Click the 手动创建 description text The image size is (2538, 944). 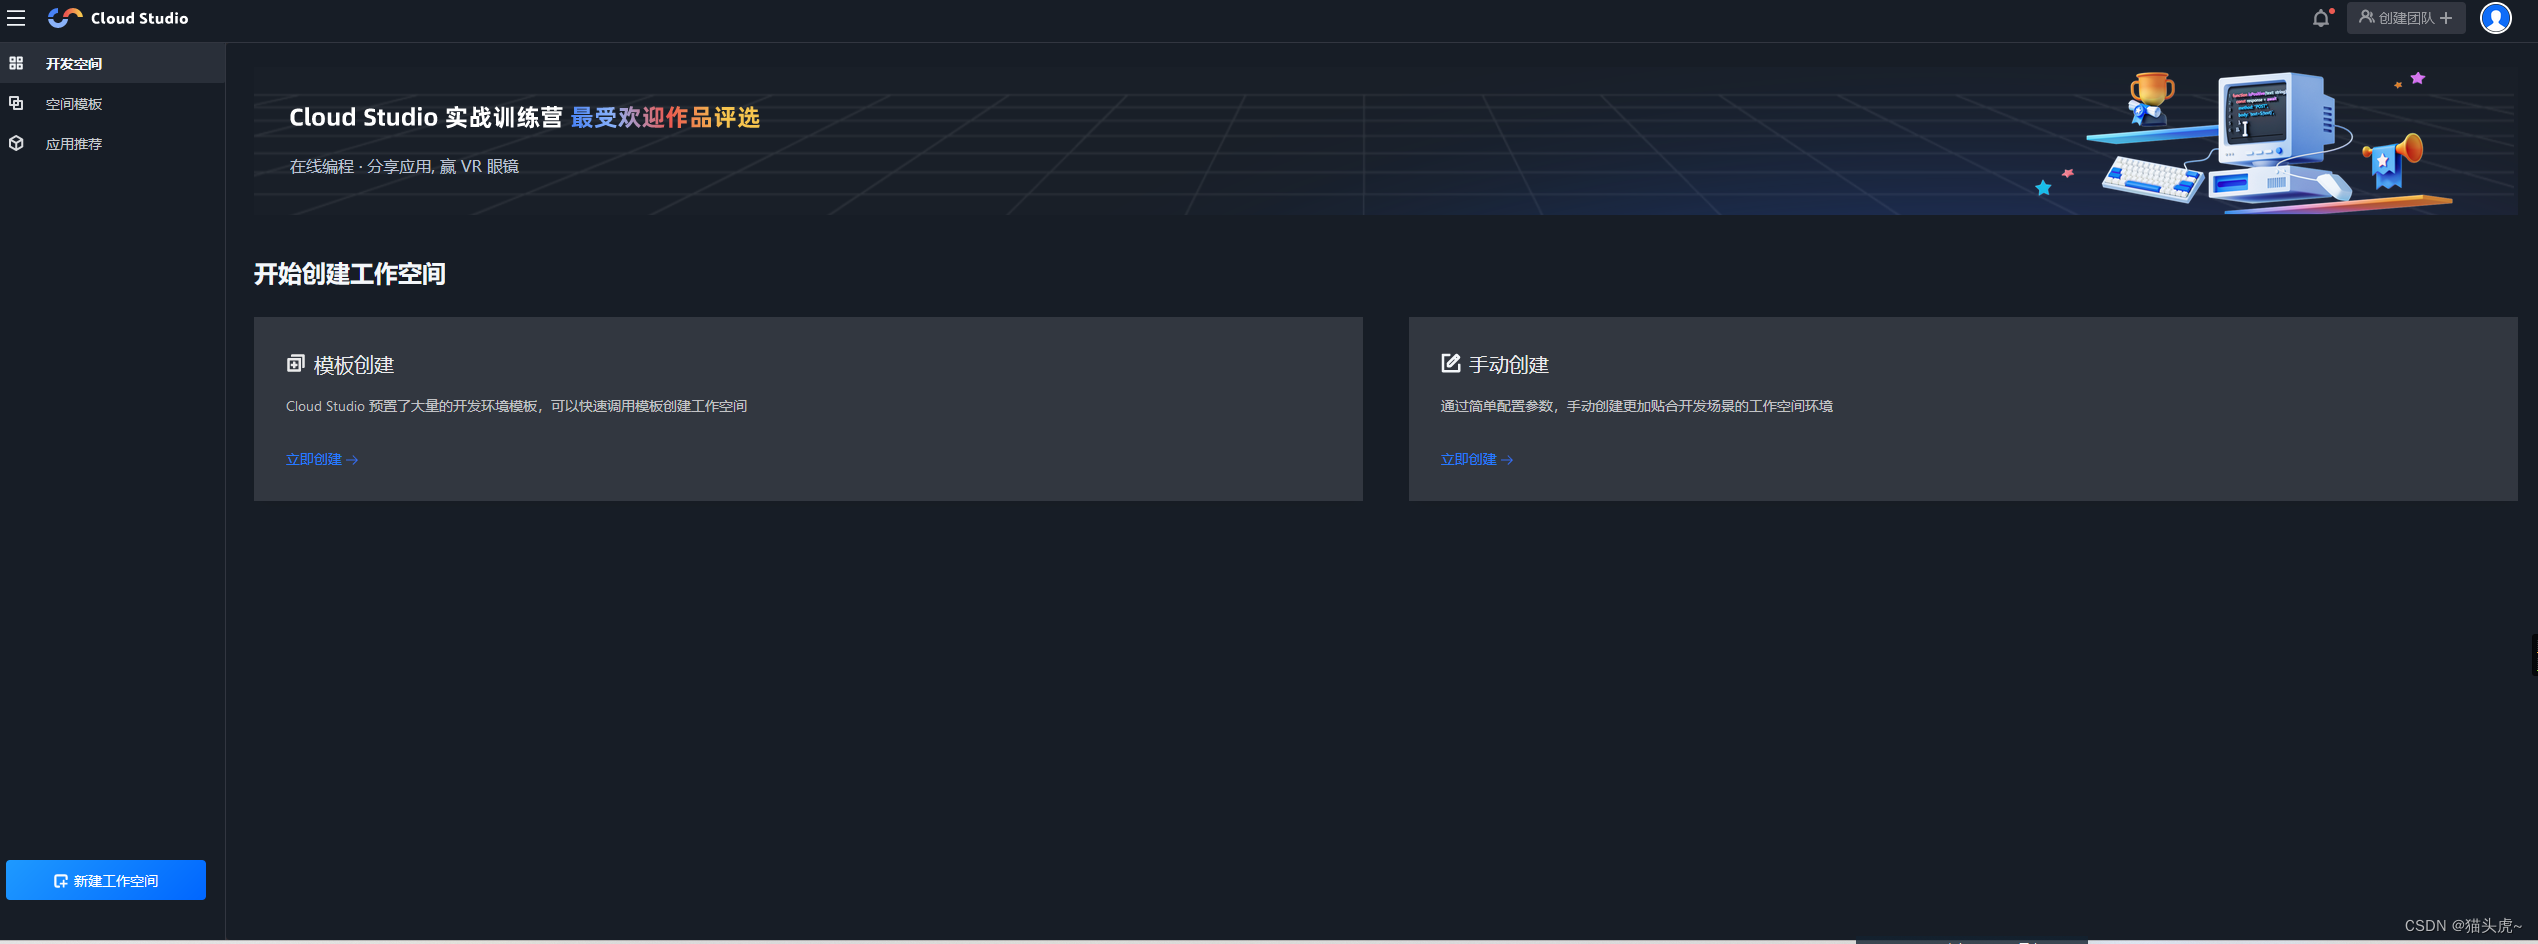(1636, 406)
